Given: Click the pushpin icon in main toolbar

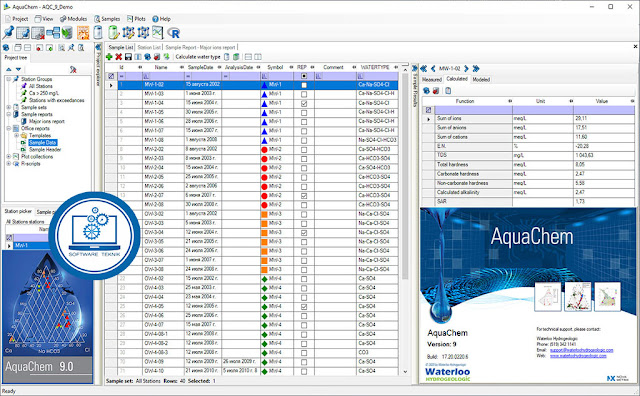Looking at the screenshot, I should (9, 33).
